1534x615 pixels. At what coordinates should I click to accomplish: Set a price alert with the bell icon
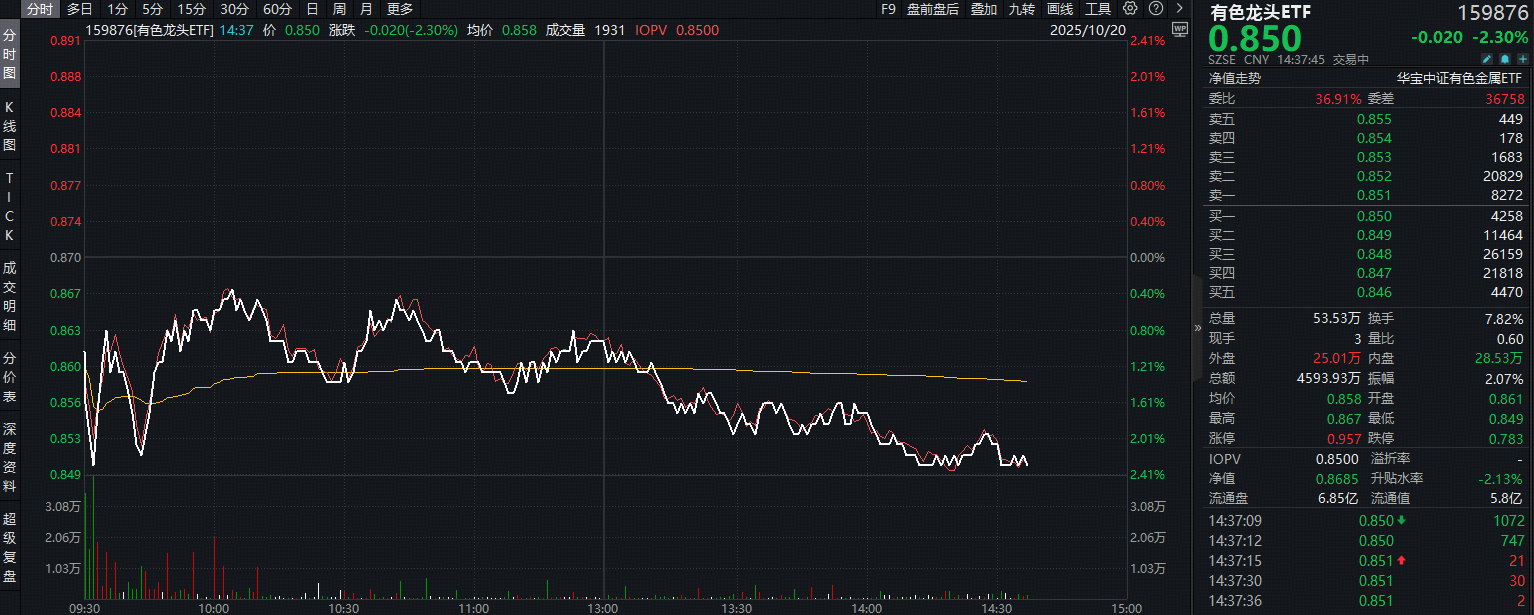(1505, 59)
